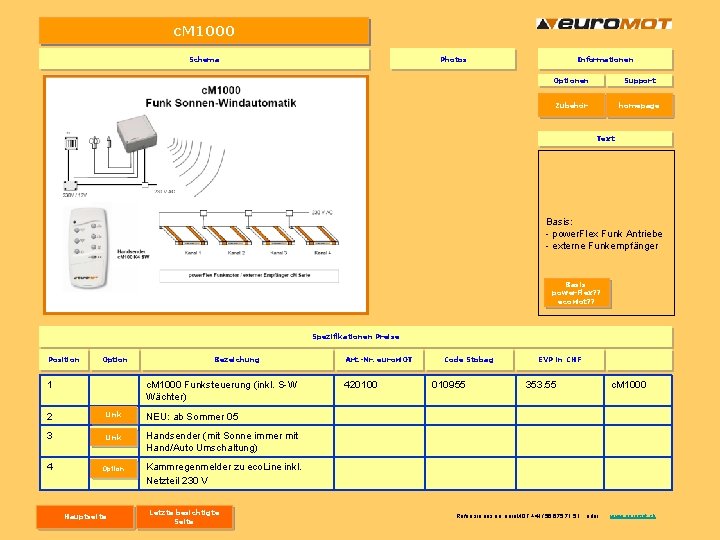The image size is (720, 540).
Task: Select position number 1 cell
Action: pos(64,390)
